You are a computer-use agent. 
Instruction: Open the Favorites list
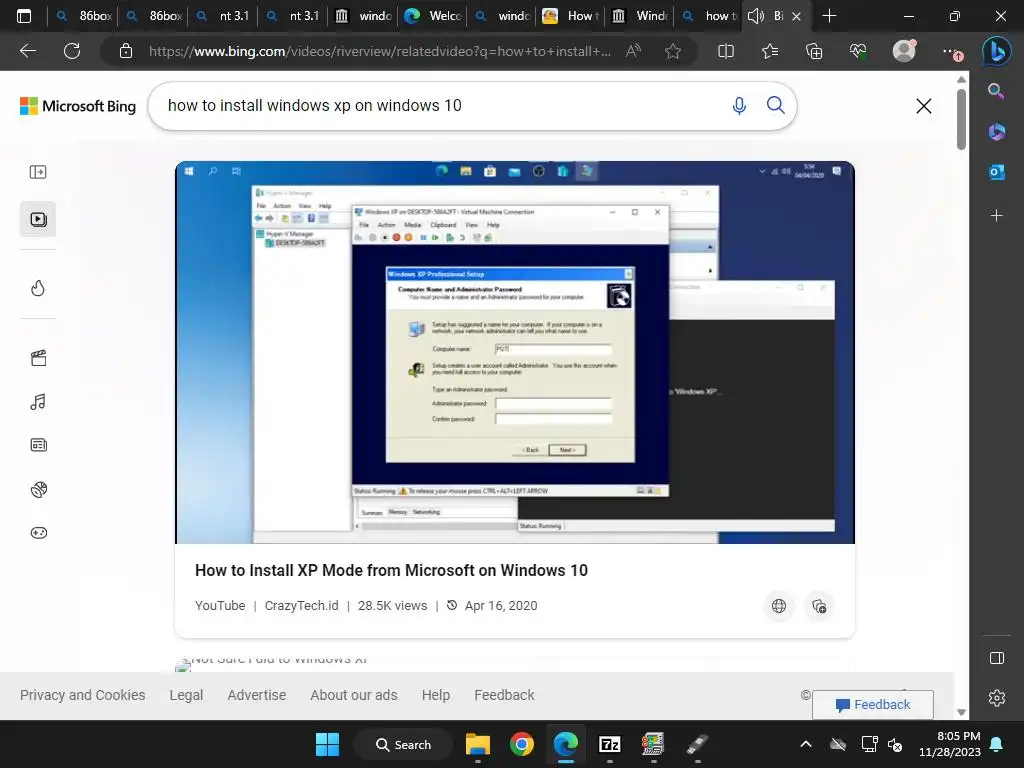(770, 51)
